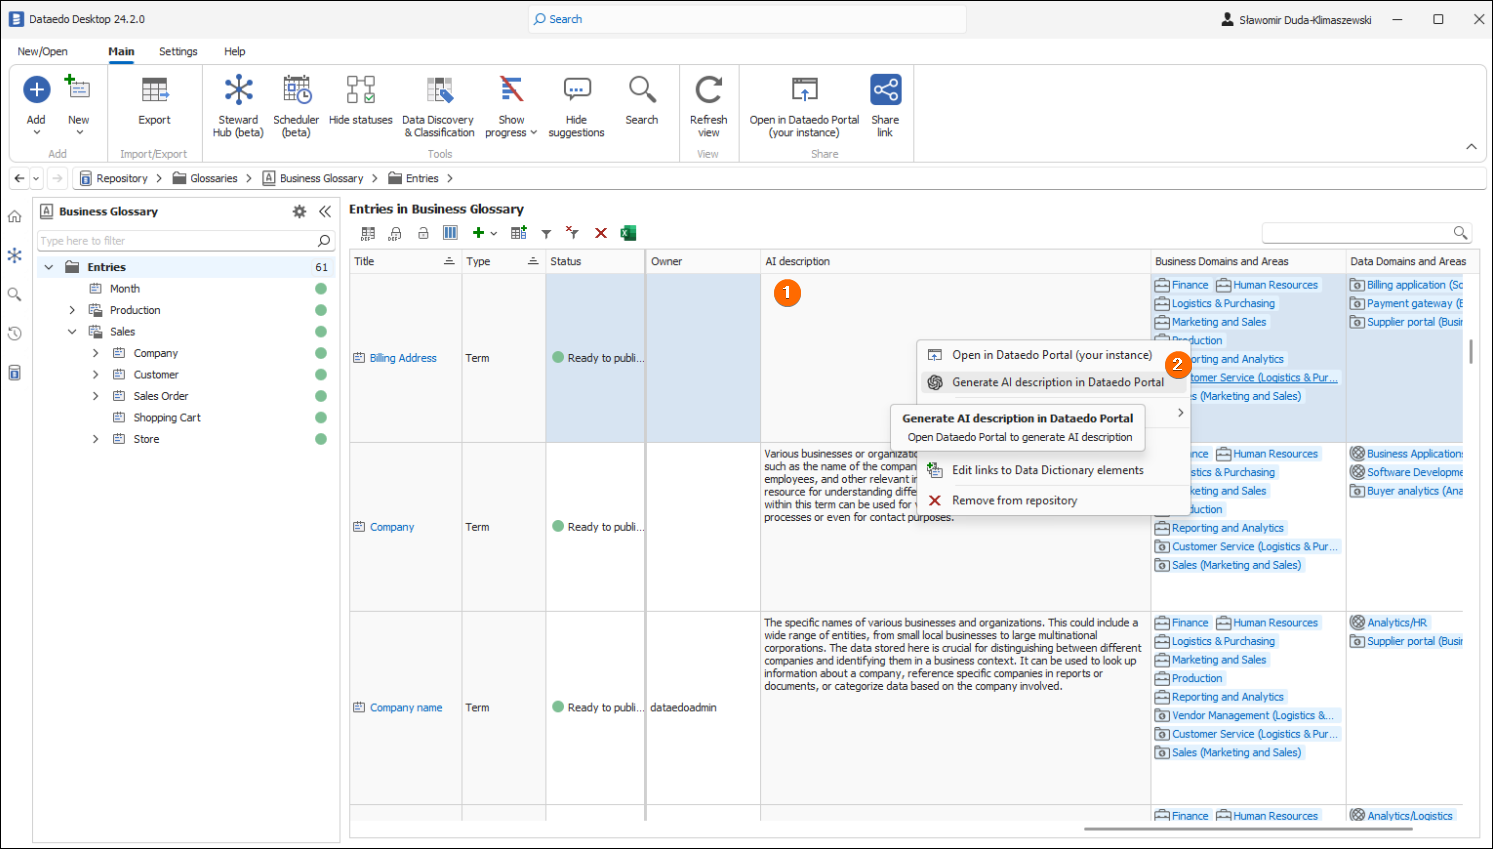Screen dimensions: 1493x849
Task: Sort by the Title column header
Action: (405, 261)
